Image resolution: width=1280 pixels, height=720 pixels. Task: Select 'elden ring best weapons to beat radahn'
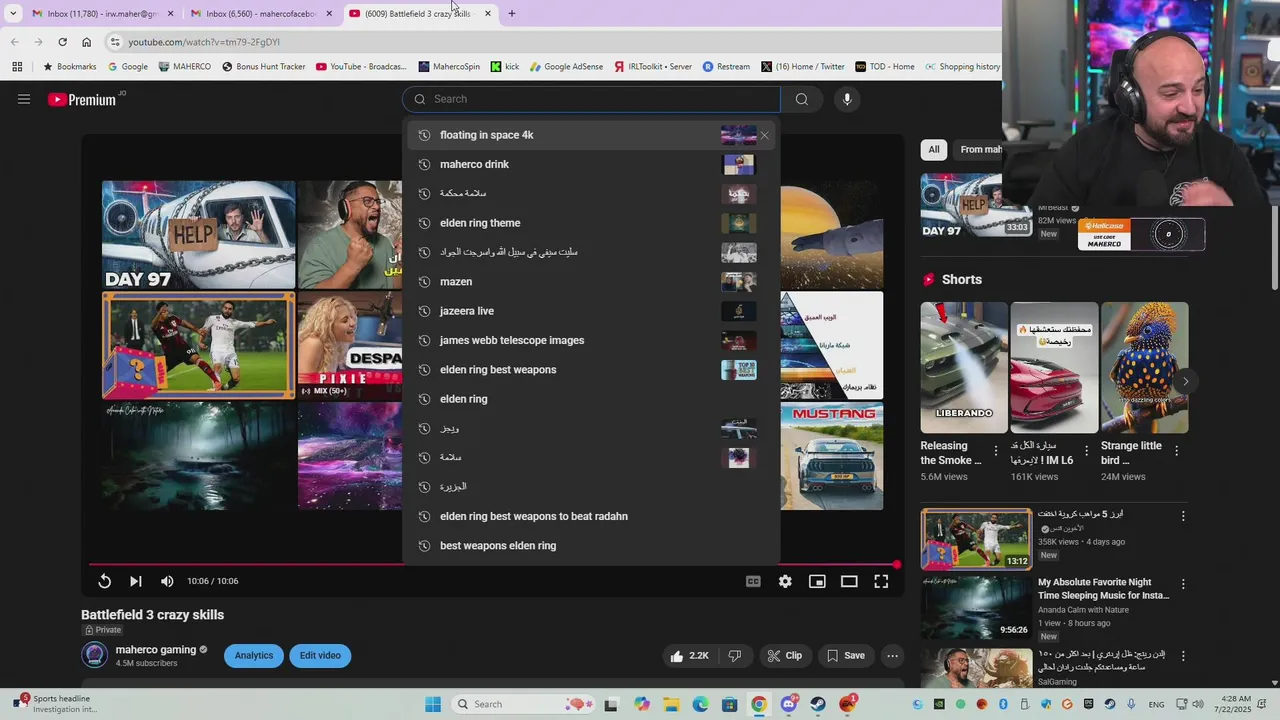(x=591, y=516)
